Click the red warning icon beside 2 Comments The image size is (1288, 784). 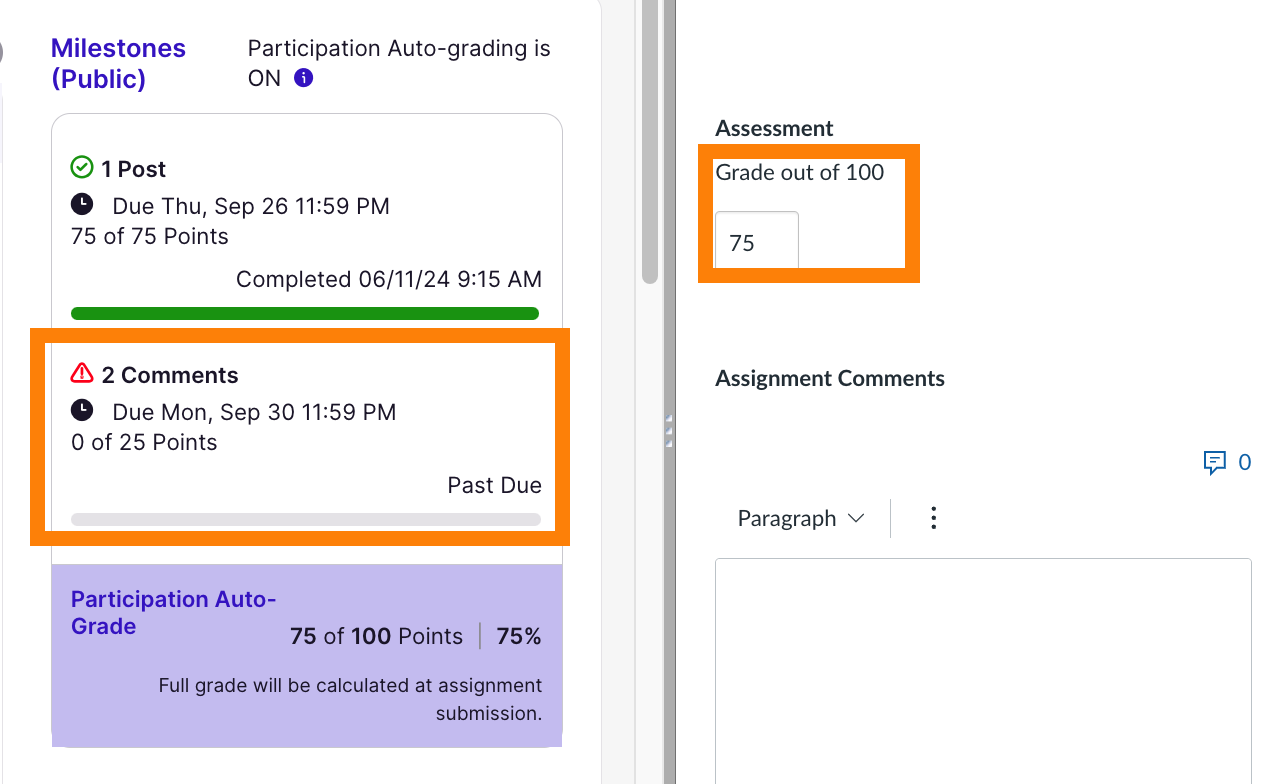coord(82,374)
